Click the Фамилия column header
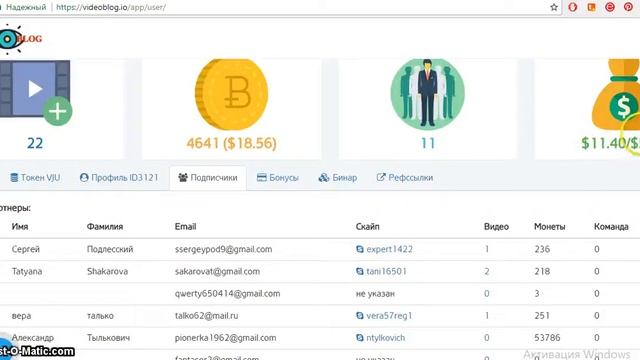This screenshot has width=640, height=360. click(x=105, y=227)
